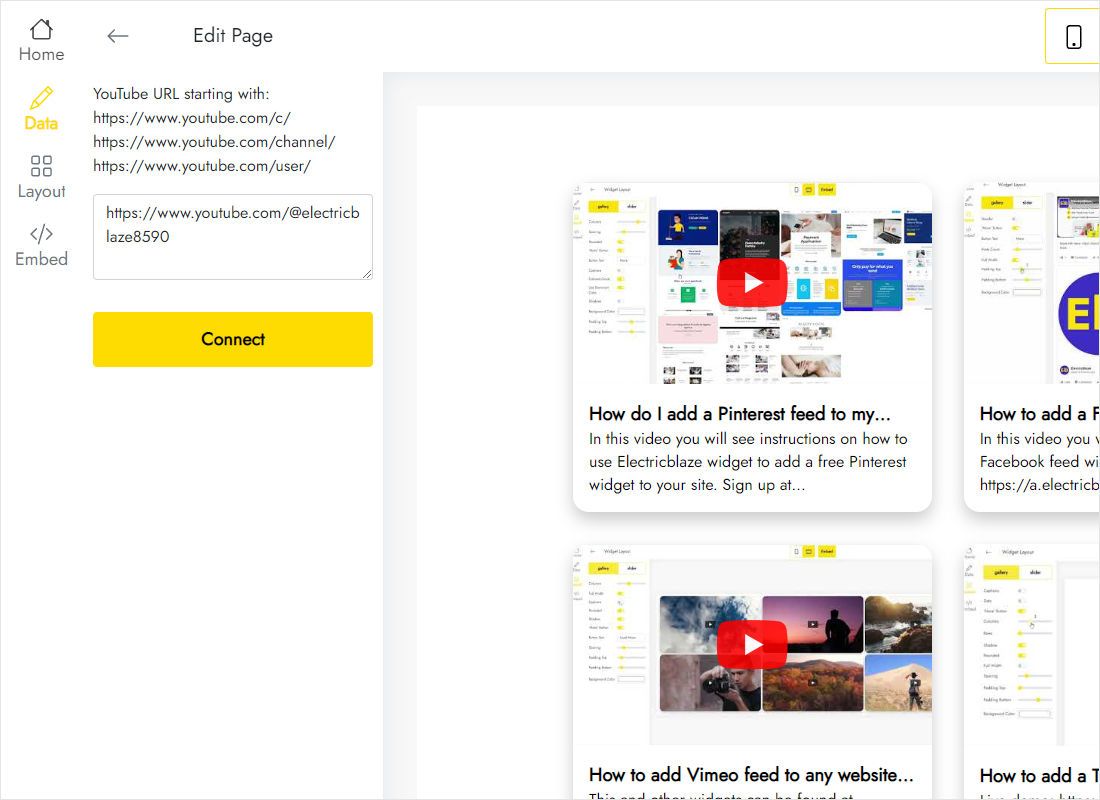Open the Pinterest feed video thumbnail
Viewport: 1100px width, 800px height.
752,284
